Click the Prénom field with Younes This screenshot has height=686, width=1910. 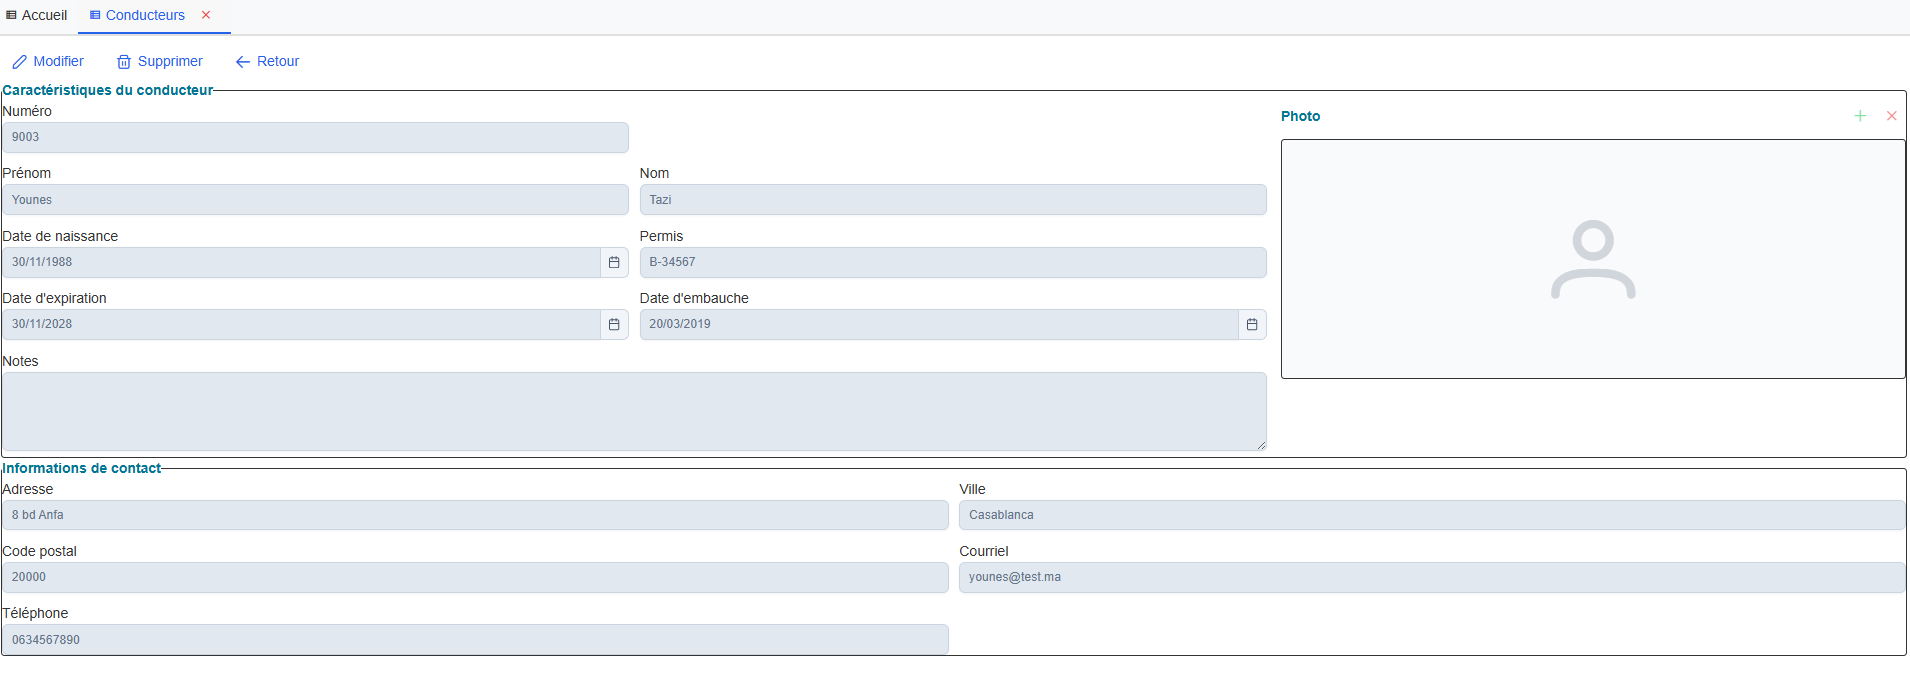[x=315, y=200]
